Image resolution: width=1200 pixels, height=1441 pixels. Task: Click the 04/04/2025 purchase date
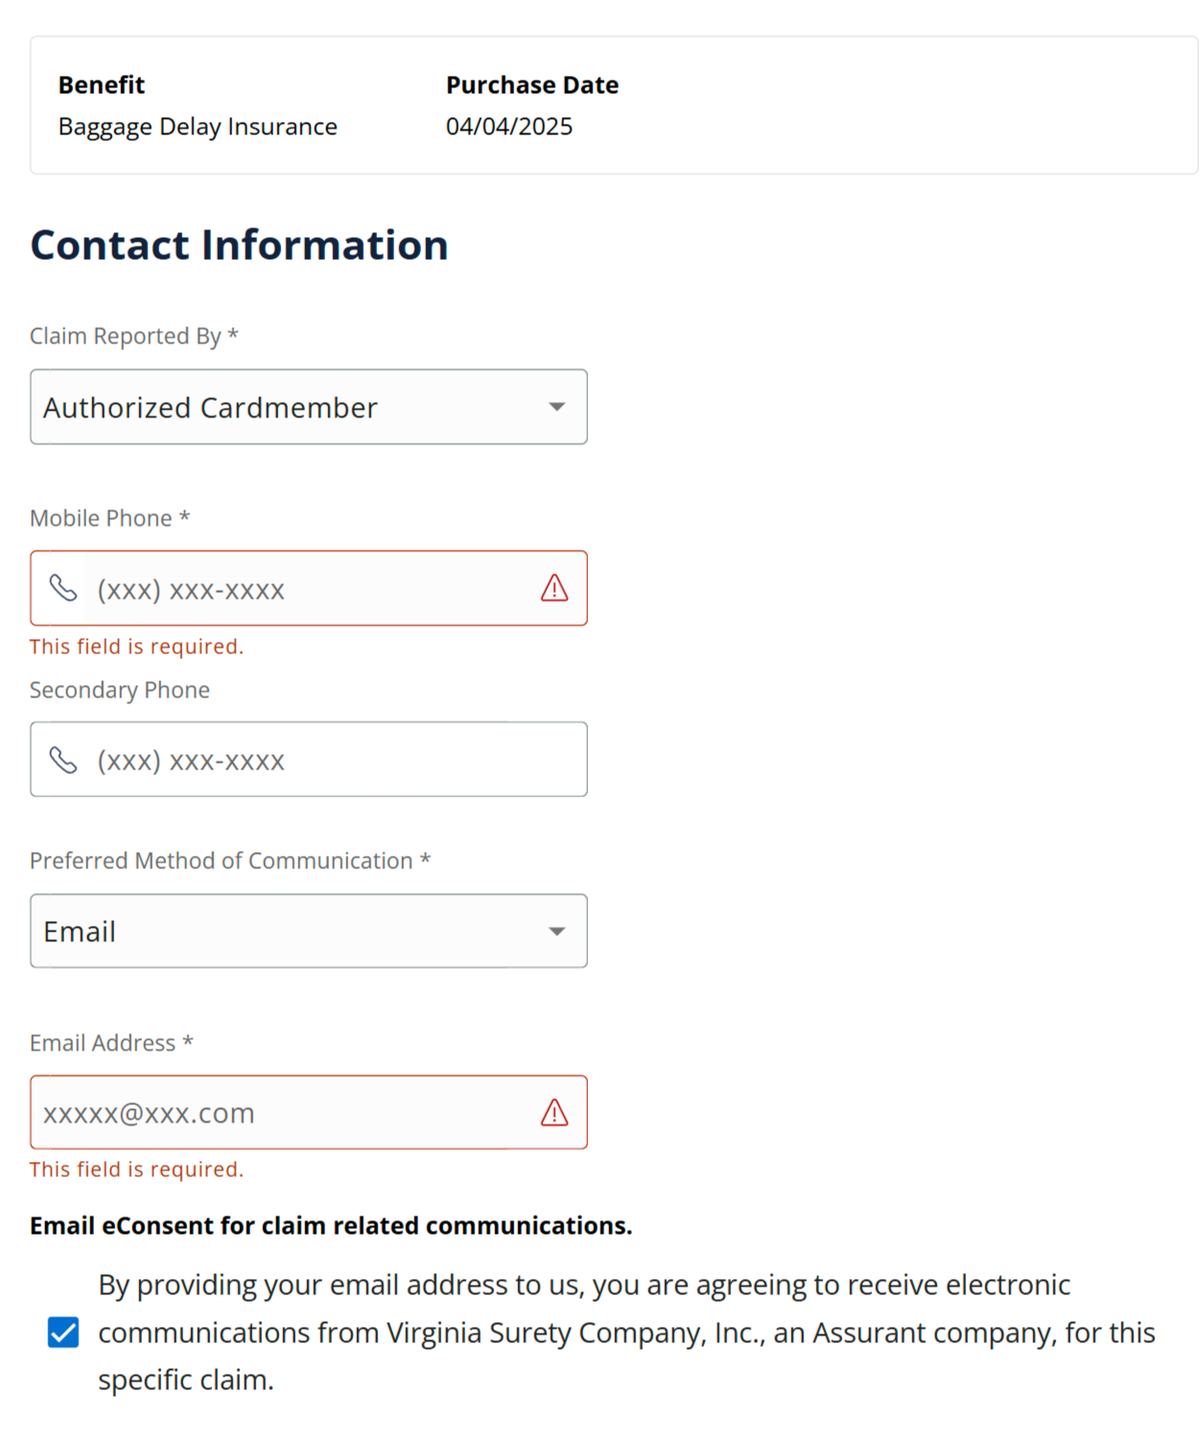(x=509, y=127)
